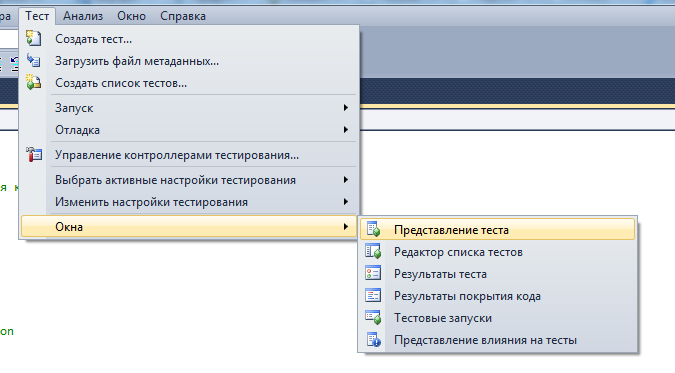Open Результаты покрытия кода window
Viewport: 675px width, 373px height.
click(x=497, y=296)
